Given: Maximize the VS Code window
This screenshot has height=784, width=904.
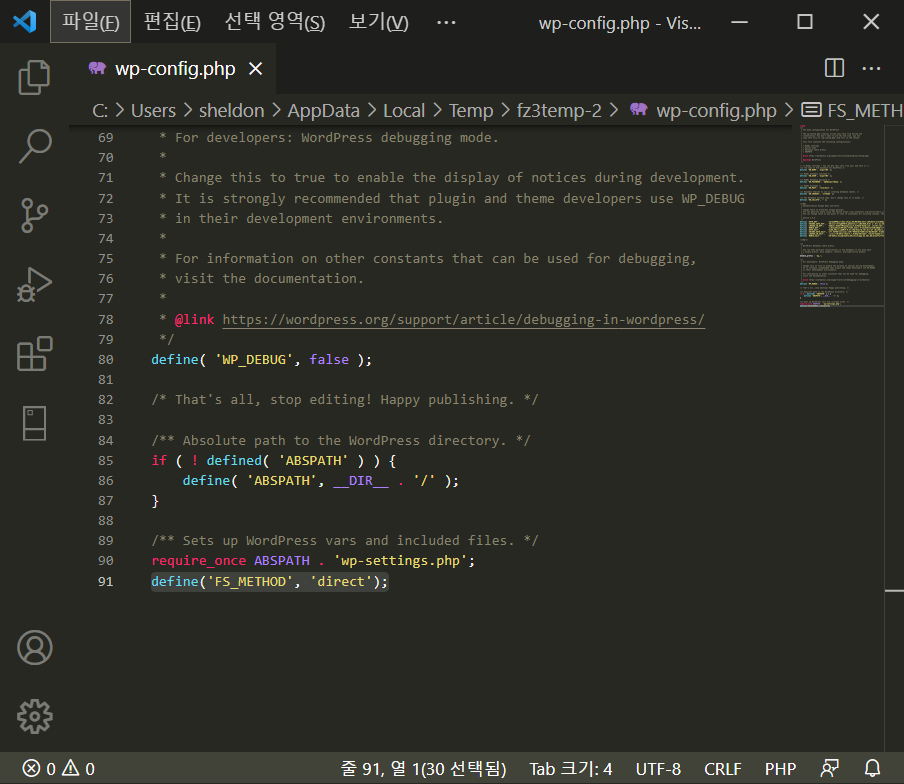Looking at the screenshot, I should pyautogui.click(x=805, y=22).
